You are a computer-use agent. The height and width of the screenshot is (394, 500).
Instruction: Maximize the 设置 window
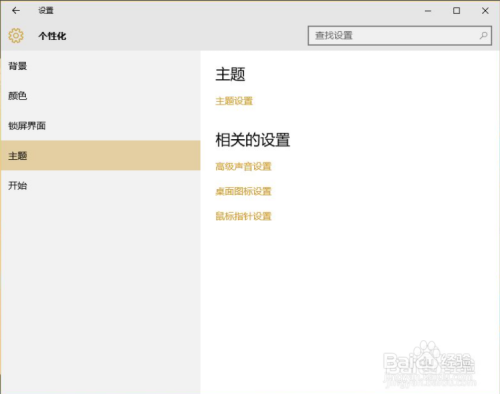tap(456, 11)
